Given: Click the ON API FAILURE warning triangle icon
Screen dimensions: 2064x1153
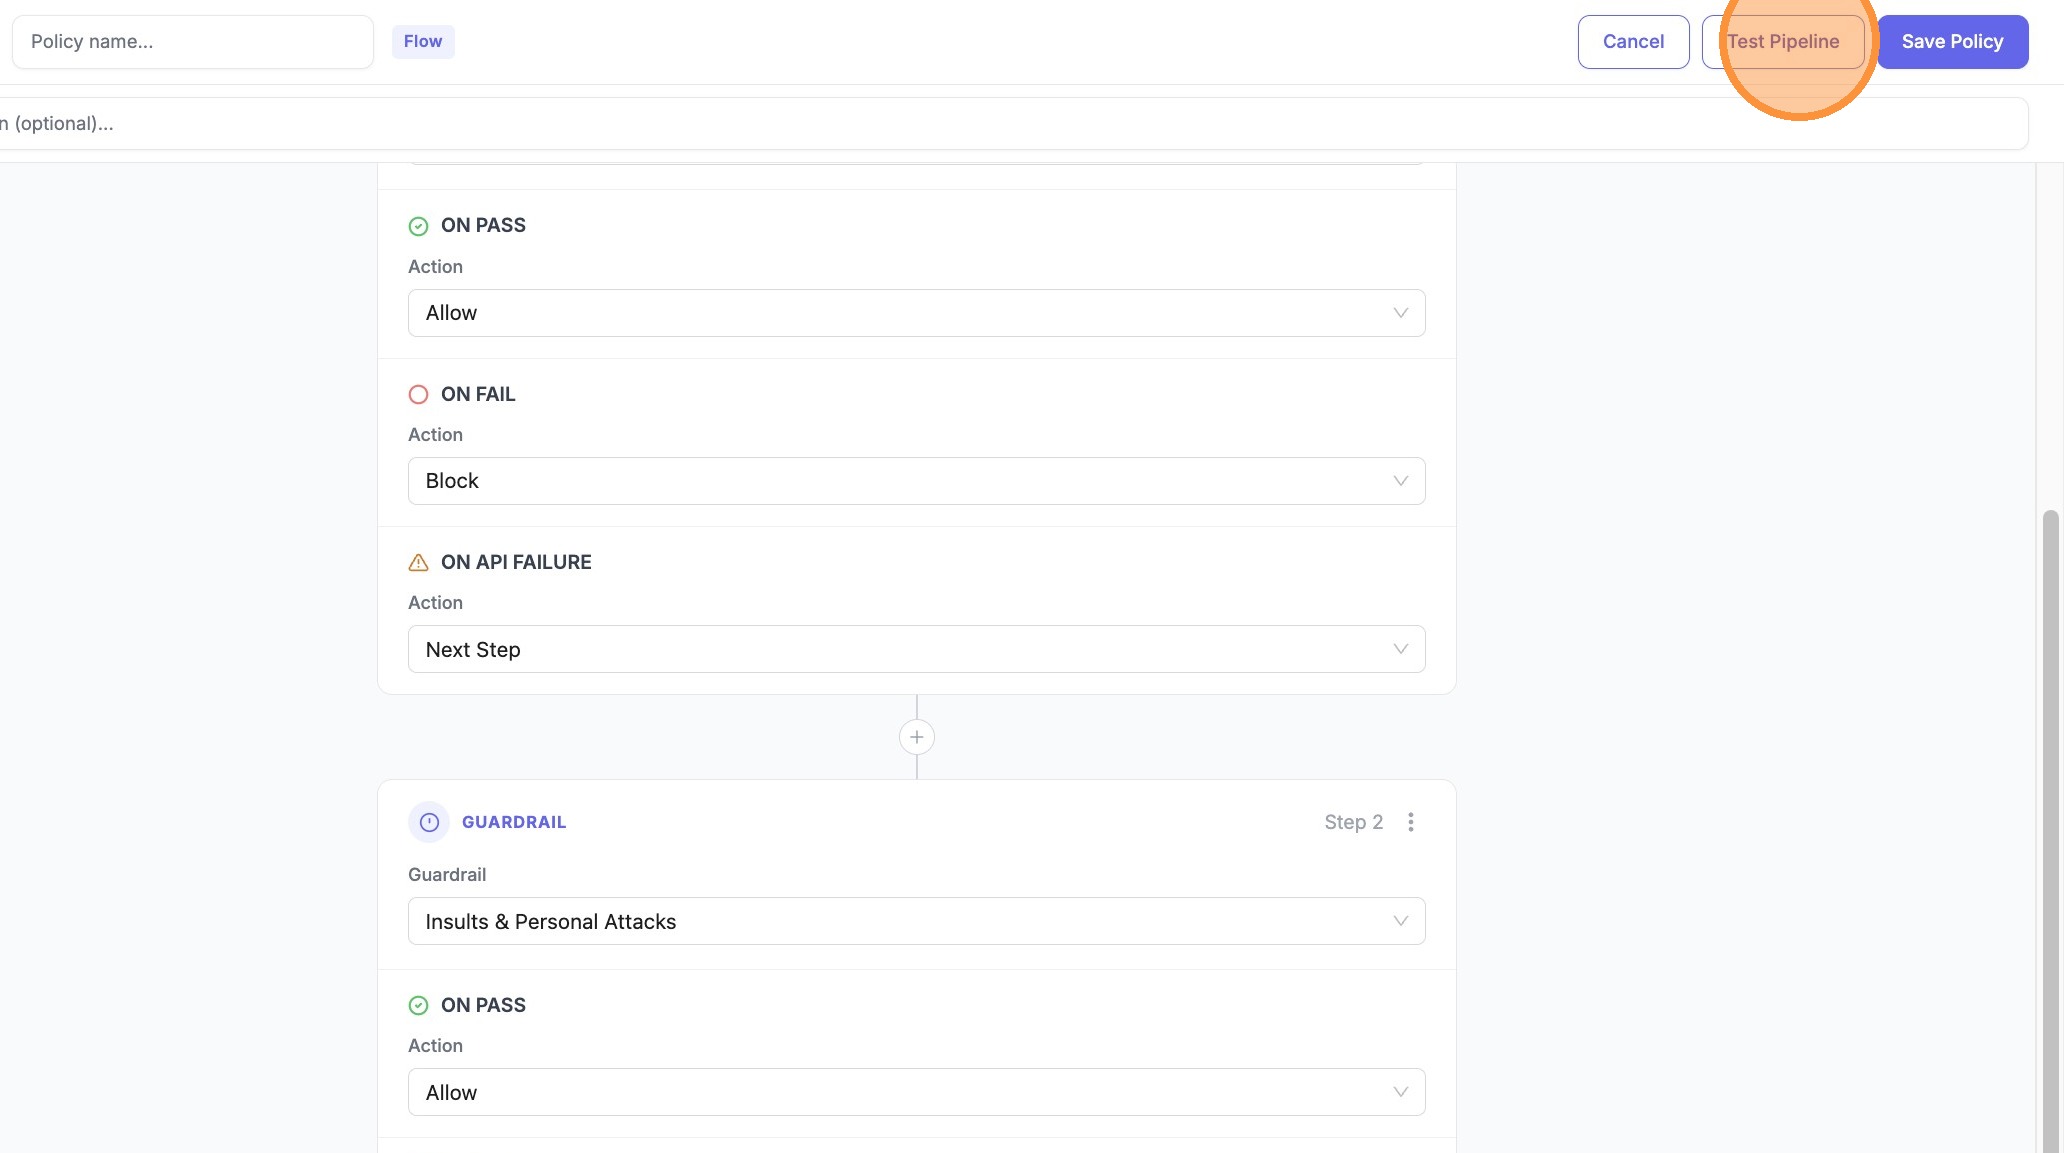Looking at the screenshot, I should pyautogui.click(x=418, y=562).
